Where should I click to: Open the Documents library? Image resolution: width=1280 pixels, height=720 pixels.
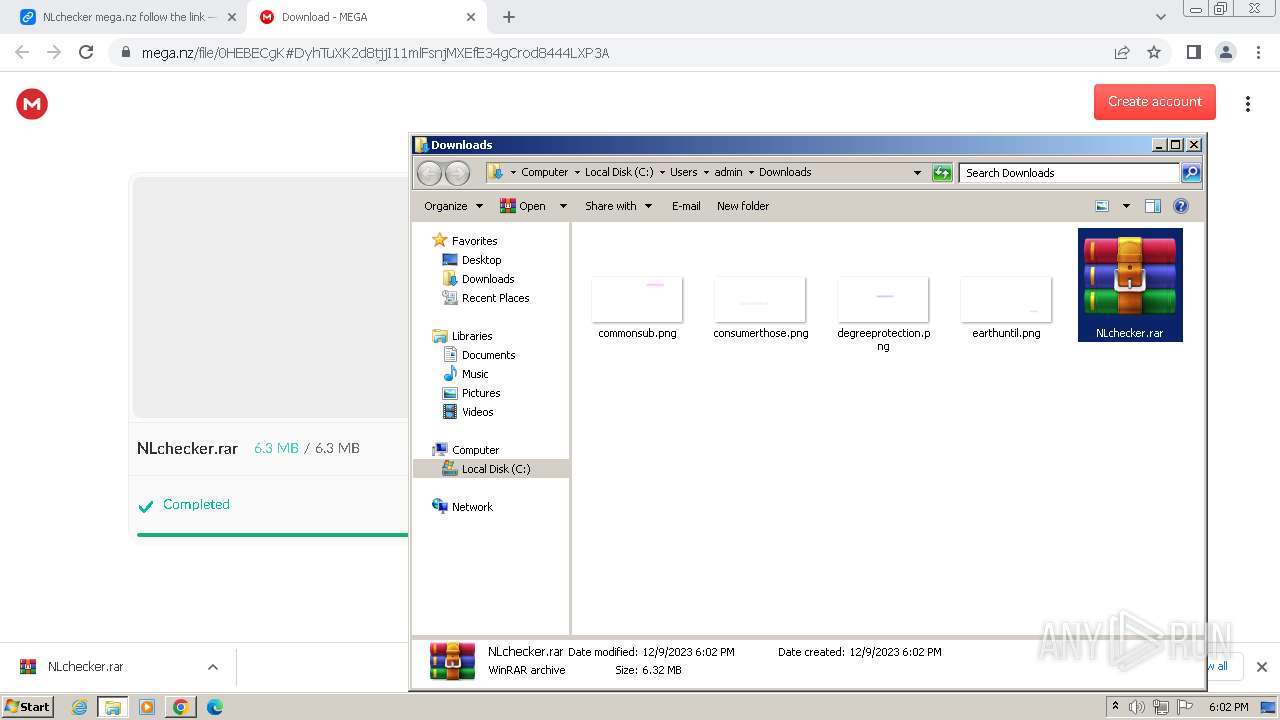[x=488, y=355]
